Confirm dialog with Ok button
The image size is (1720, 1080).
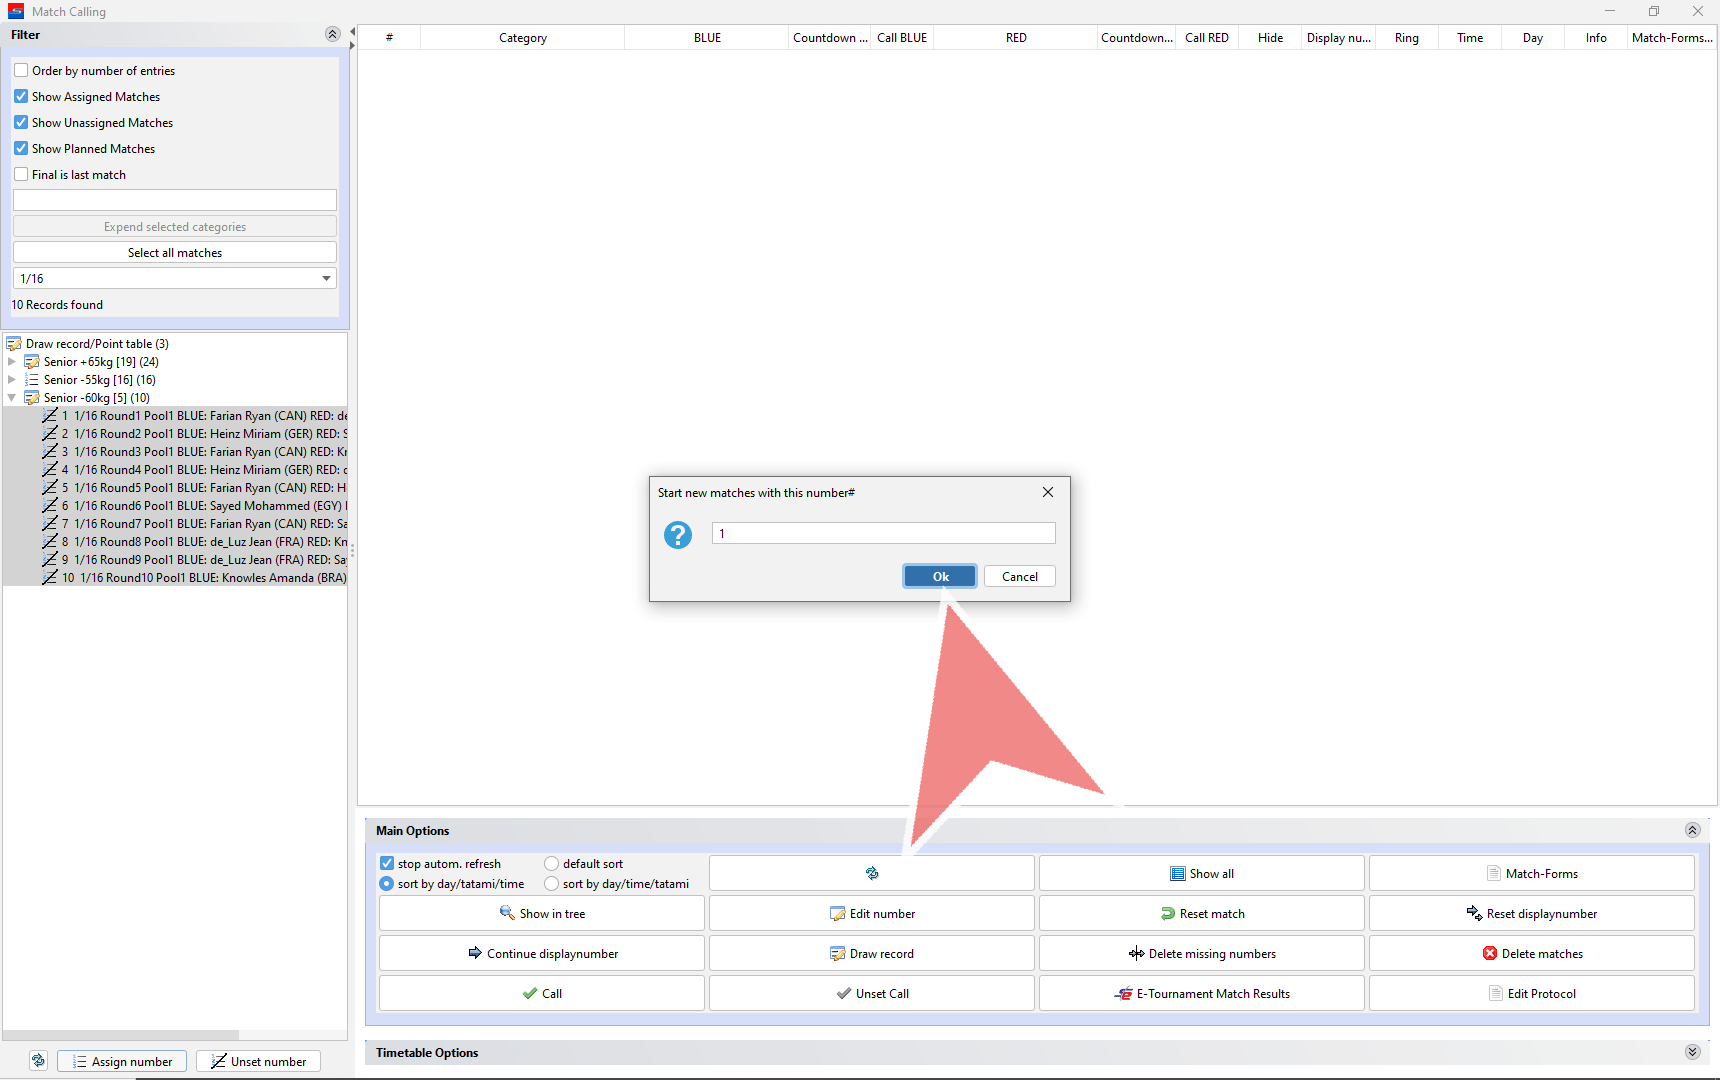tap(940, 577)
